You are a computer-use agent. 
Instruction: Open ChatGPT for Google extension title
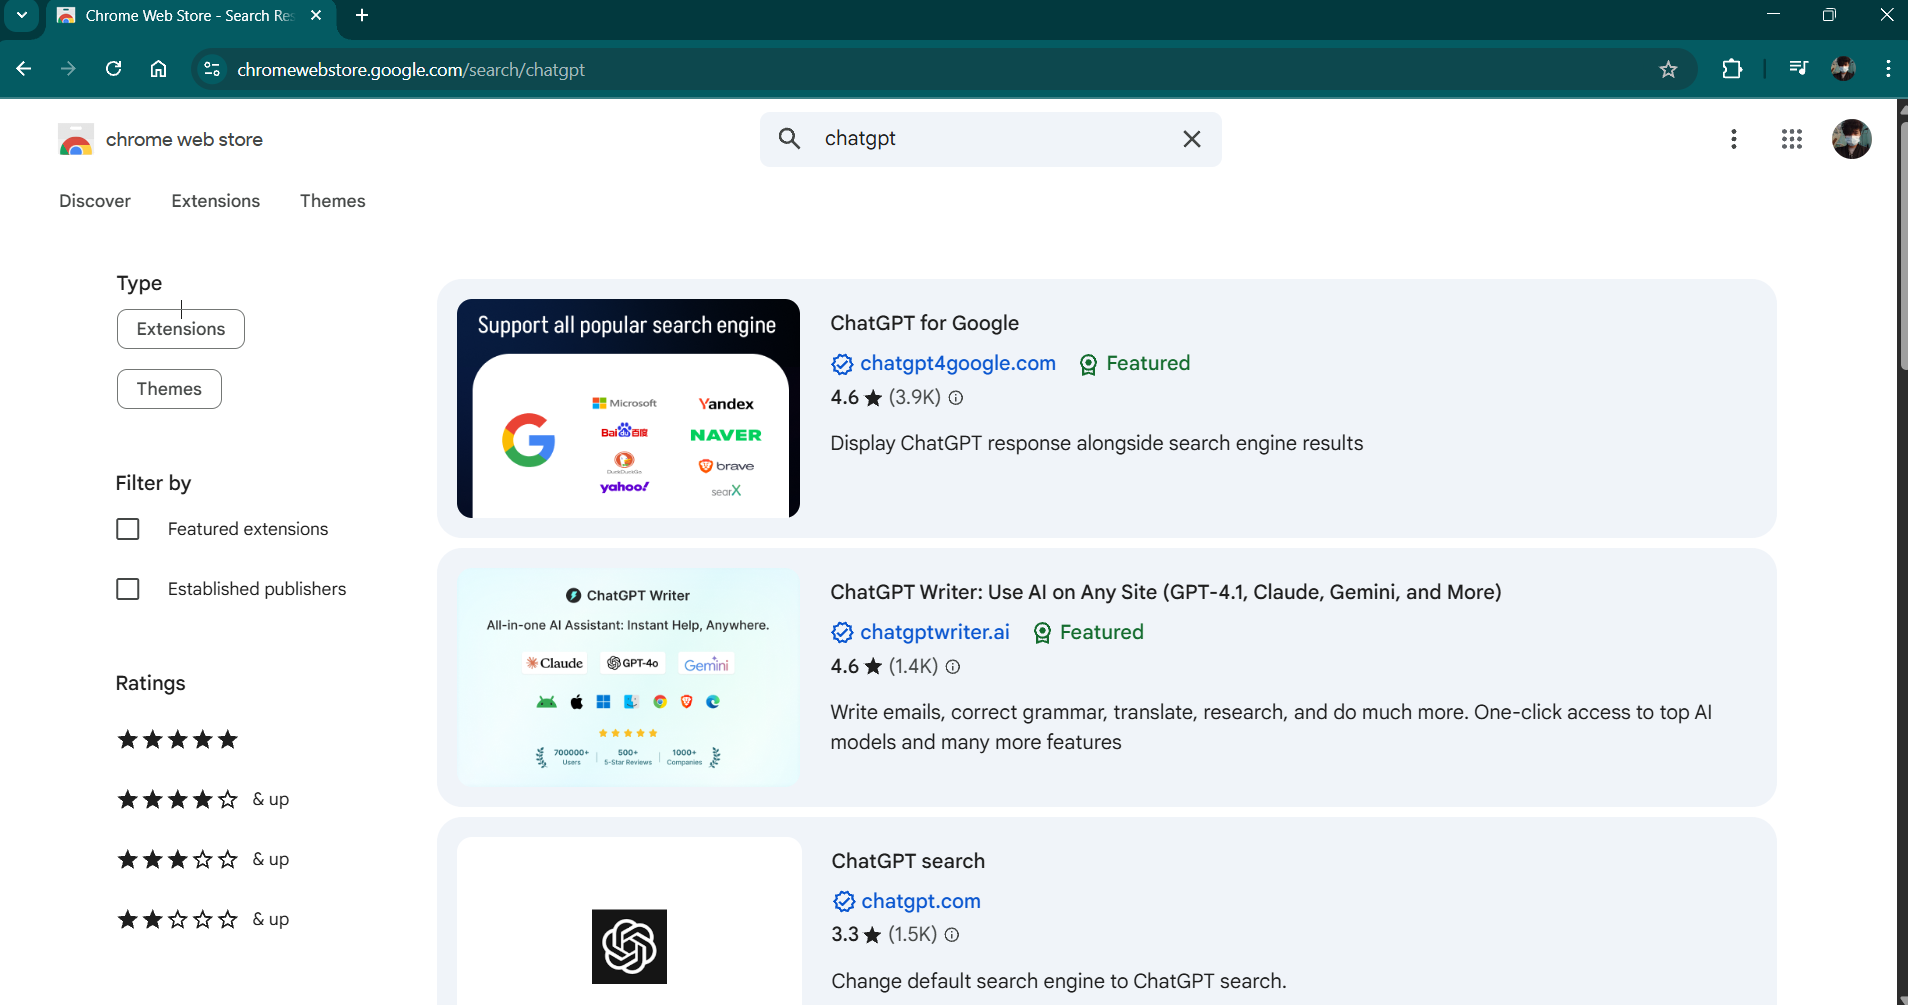924,323
